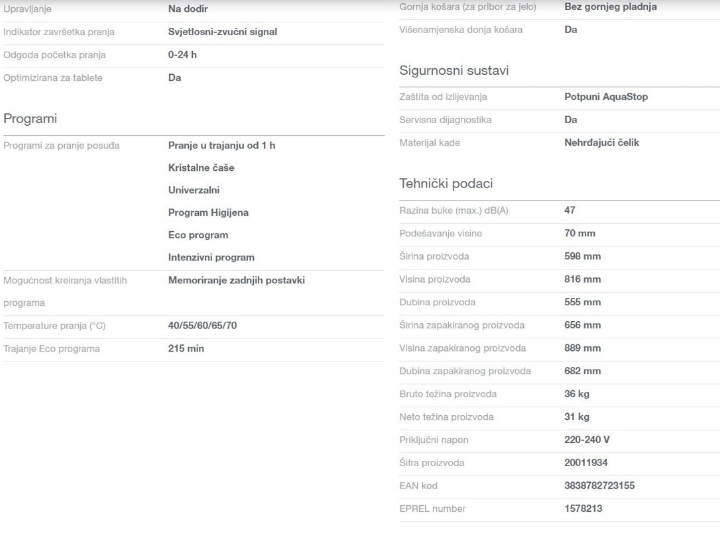Click the 'Memoriranje zadnjih postavki' value
Screen dimensions: 720x539
click(x=236, y=281)
